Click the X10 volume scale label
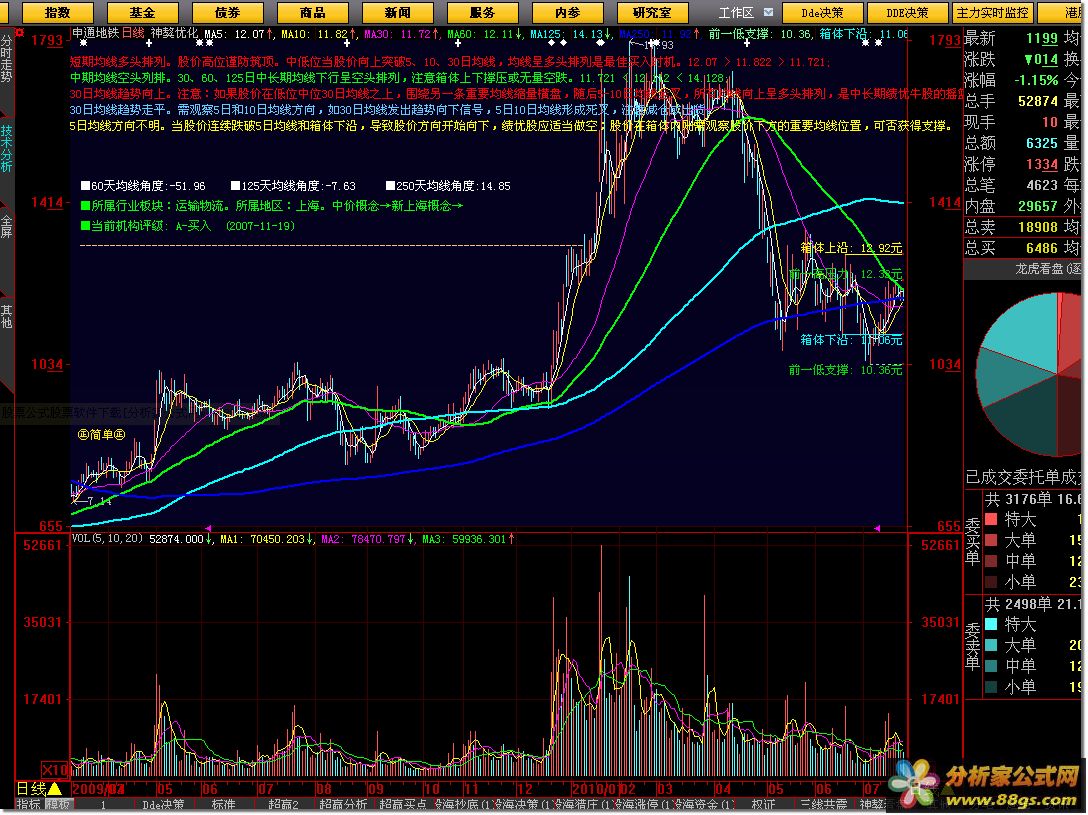The image size is (1088, 815). 55,769
